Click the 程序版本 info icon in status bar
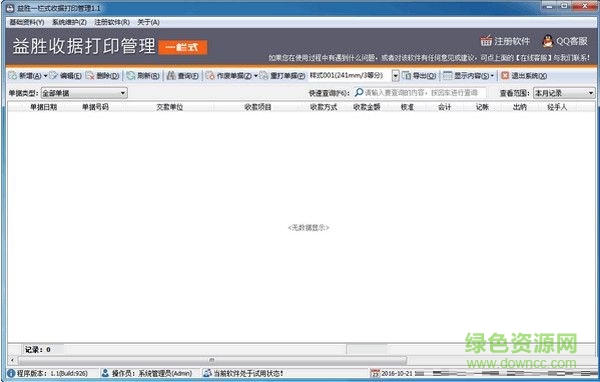This screenshot has width=600, height=382. coord(11,373)
